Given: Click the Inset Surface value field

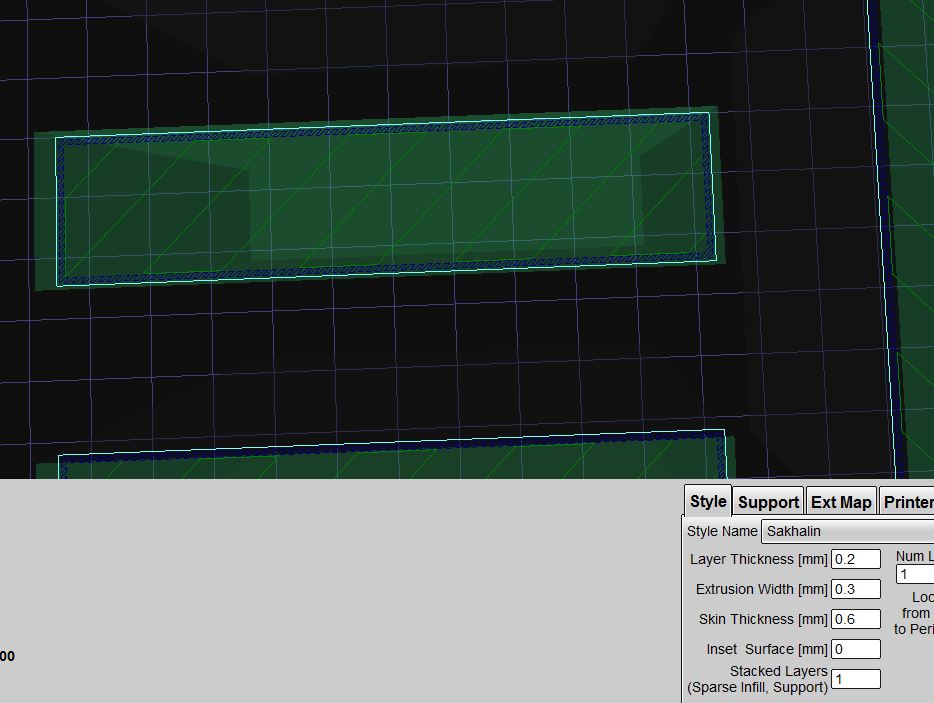Looking at the screenshot, I should coord(856,649).
